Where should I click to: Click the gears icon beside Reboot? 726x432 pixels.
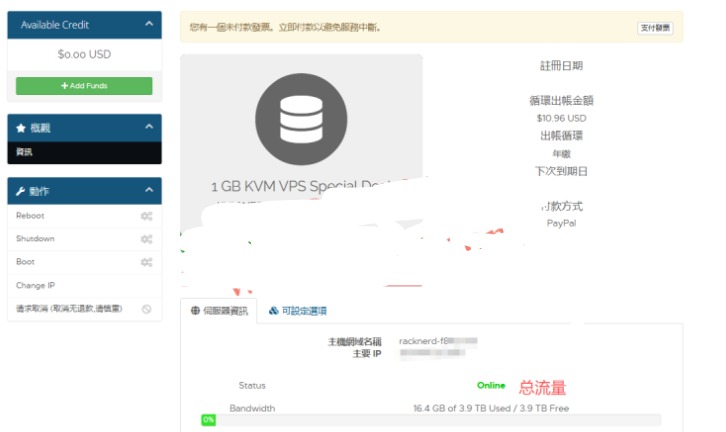tap(146, 216)
